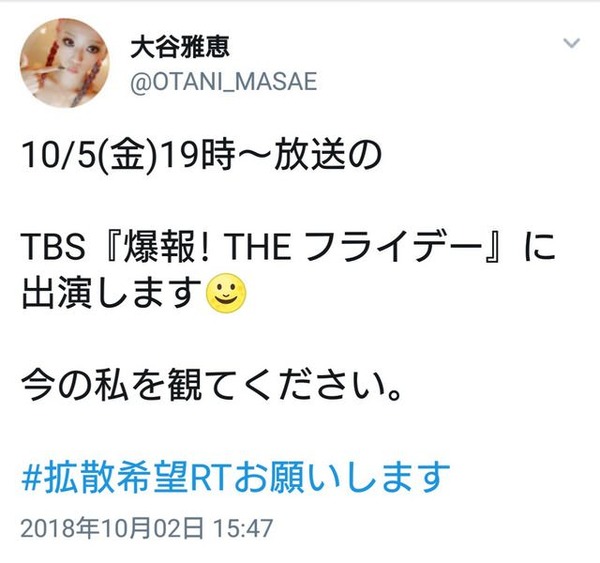
Task: Open the 大谷雅恵 profile avatar photo
Action: 64,63
